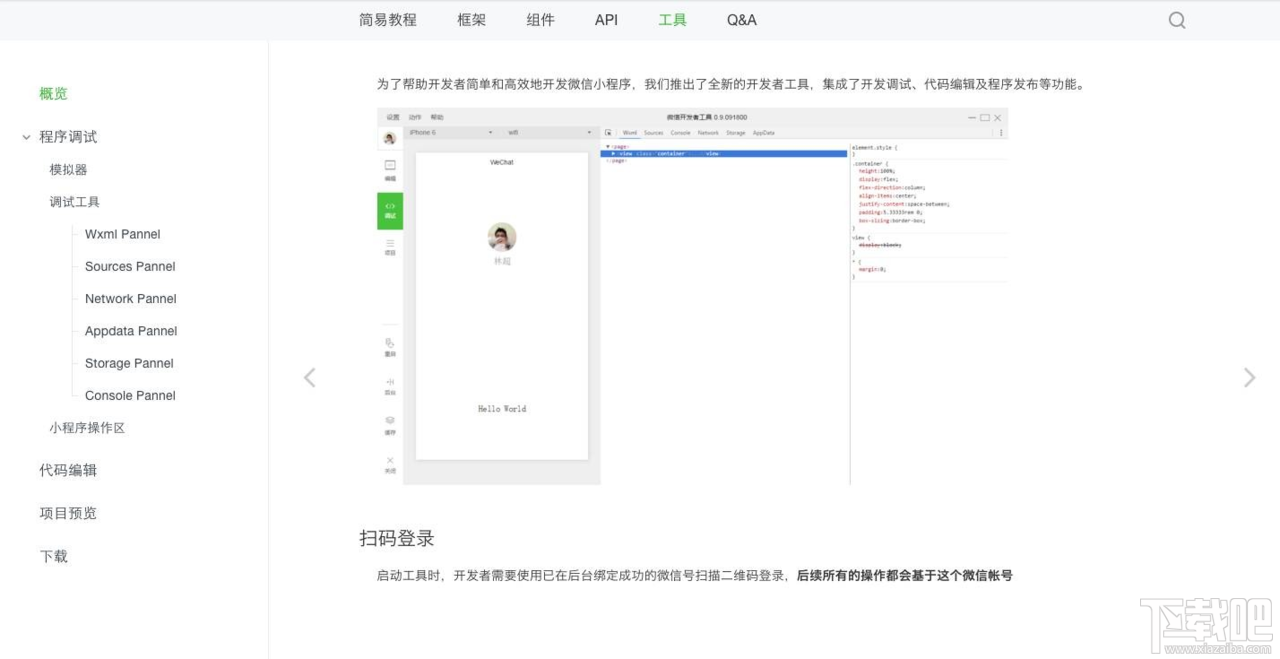Open the search icon at top right
This screenshot has width=1280, height=659.
pos(1176,20)
